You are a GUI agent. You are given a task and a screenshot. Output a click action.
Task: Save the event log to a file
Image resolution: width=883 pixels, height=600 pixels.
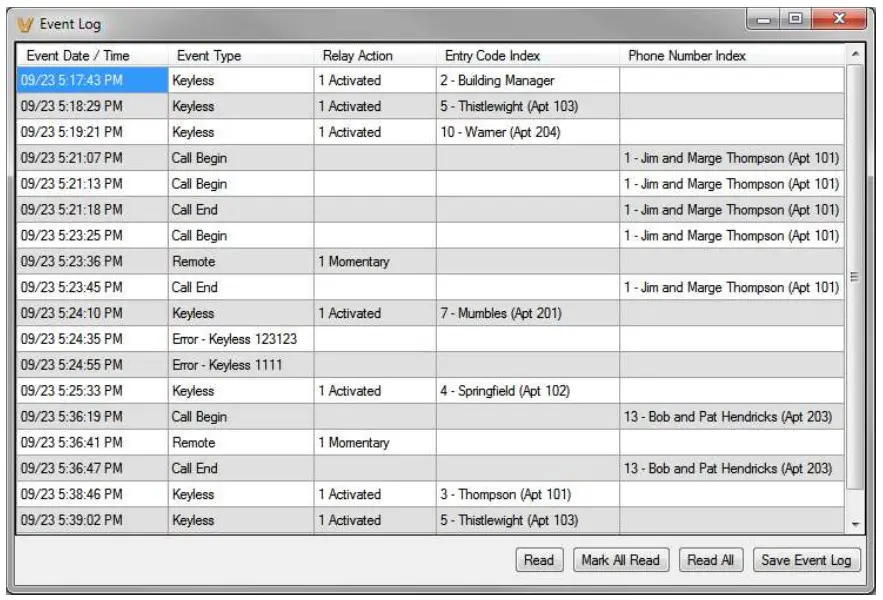click(808, 561)
